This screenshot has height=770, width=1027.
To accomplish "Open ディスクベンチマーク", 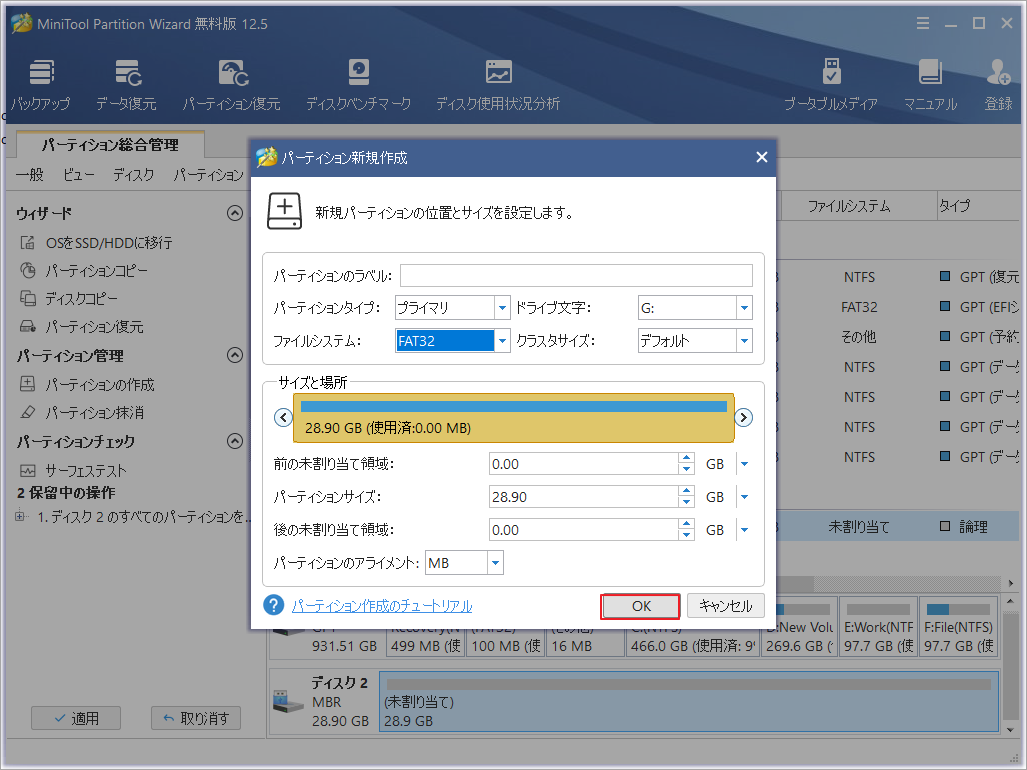I will tap(358, 80).
